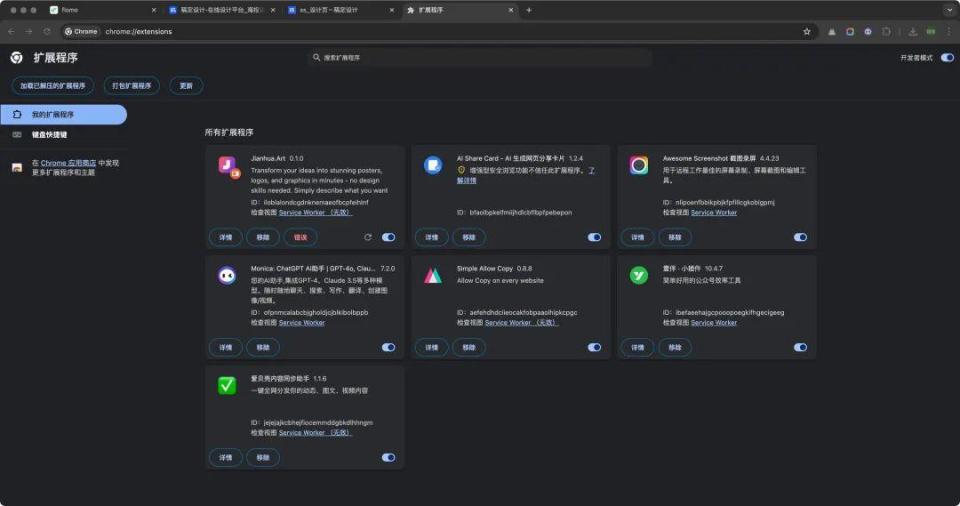This screenshot has width=960, height=506.
Task: Open the 了解详情 link on AI Share Card
Action: tap(467, 180)
